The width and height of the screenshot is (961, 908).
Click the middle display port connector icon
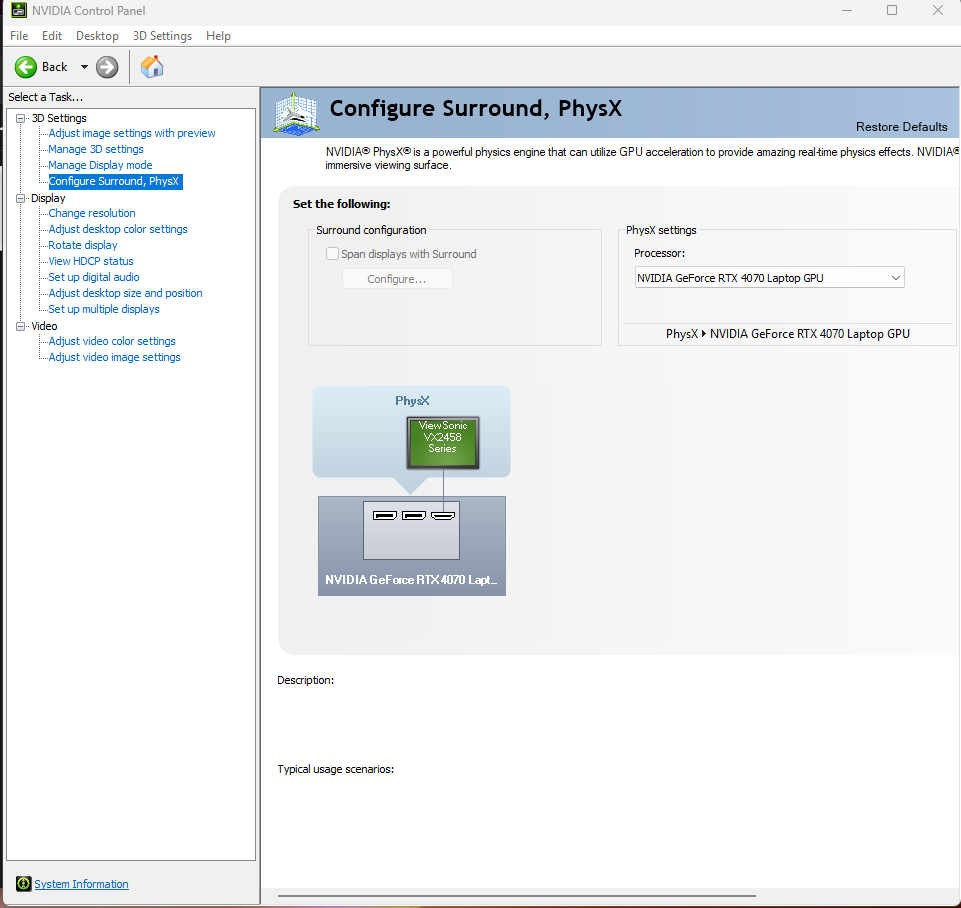click(x=414, y=515)
